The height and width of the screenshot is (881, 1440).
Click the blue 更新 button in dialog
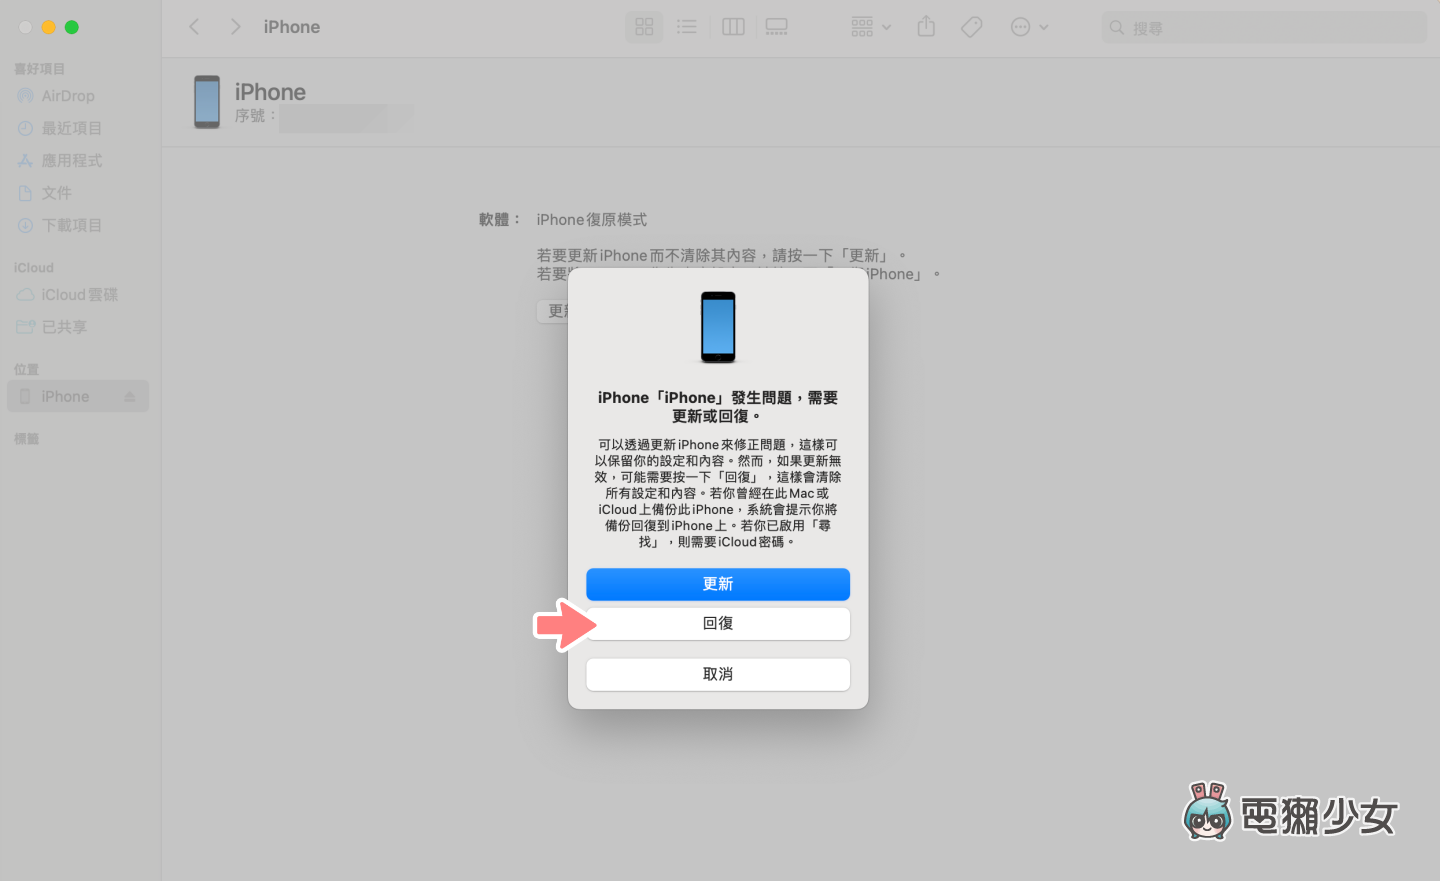(x=718, y=584)
